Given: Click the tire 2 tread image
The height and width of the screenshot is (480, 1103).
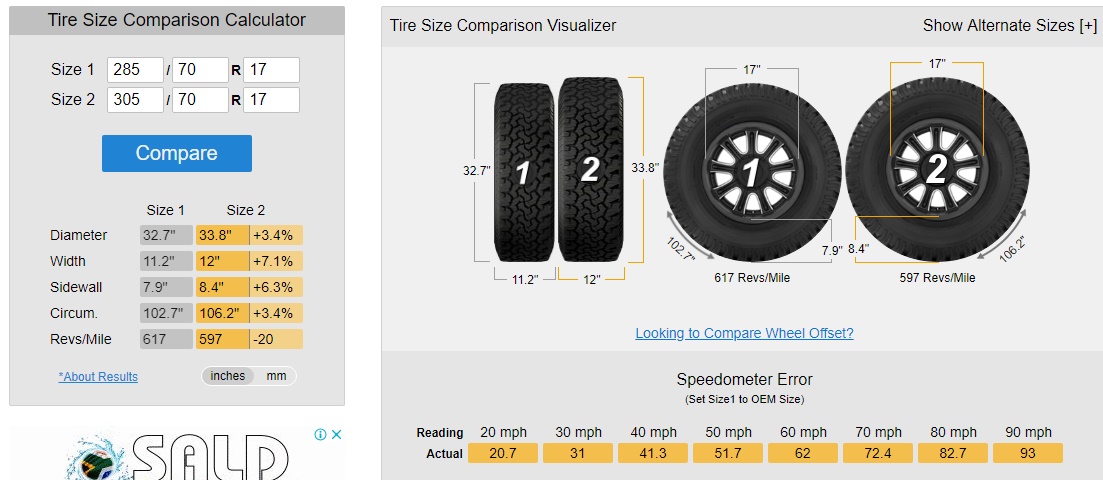Looking at the screenshot, I should tap(591, 170).
